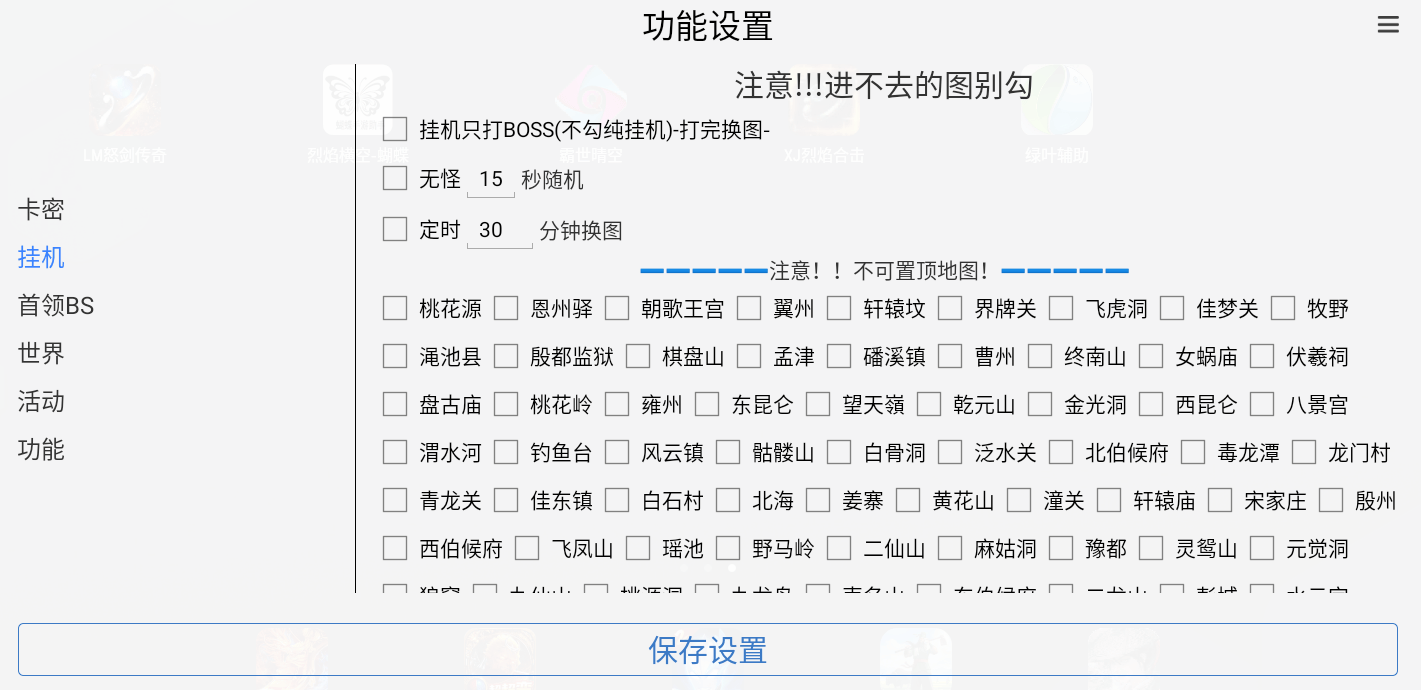Image resolution: width=1421 pixels, height=690 pixels.
Task: Tick the 乾元山 box
Action: pos(929,404)
